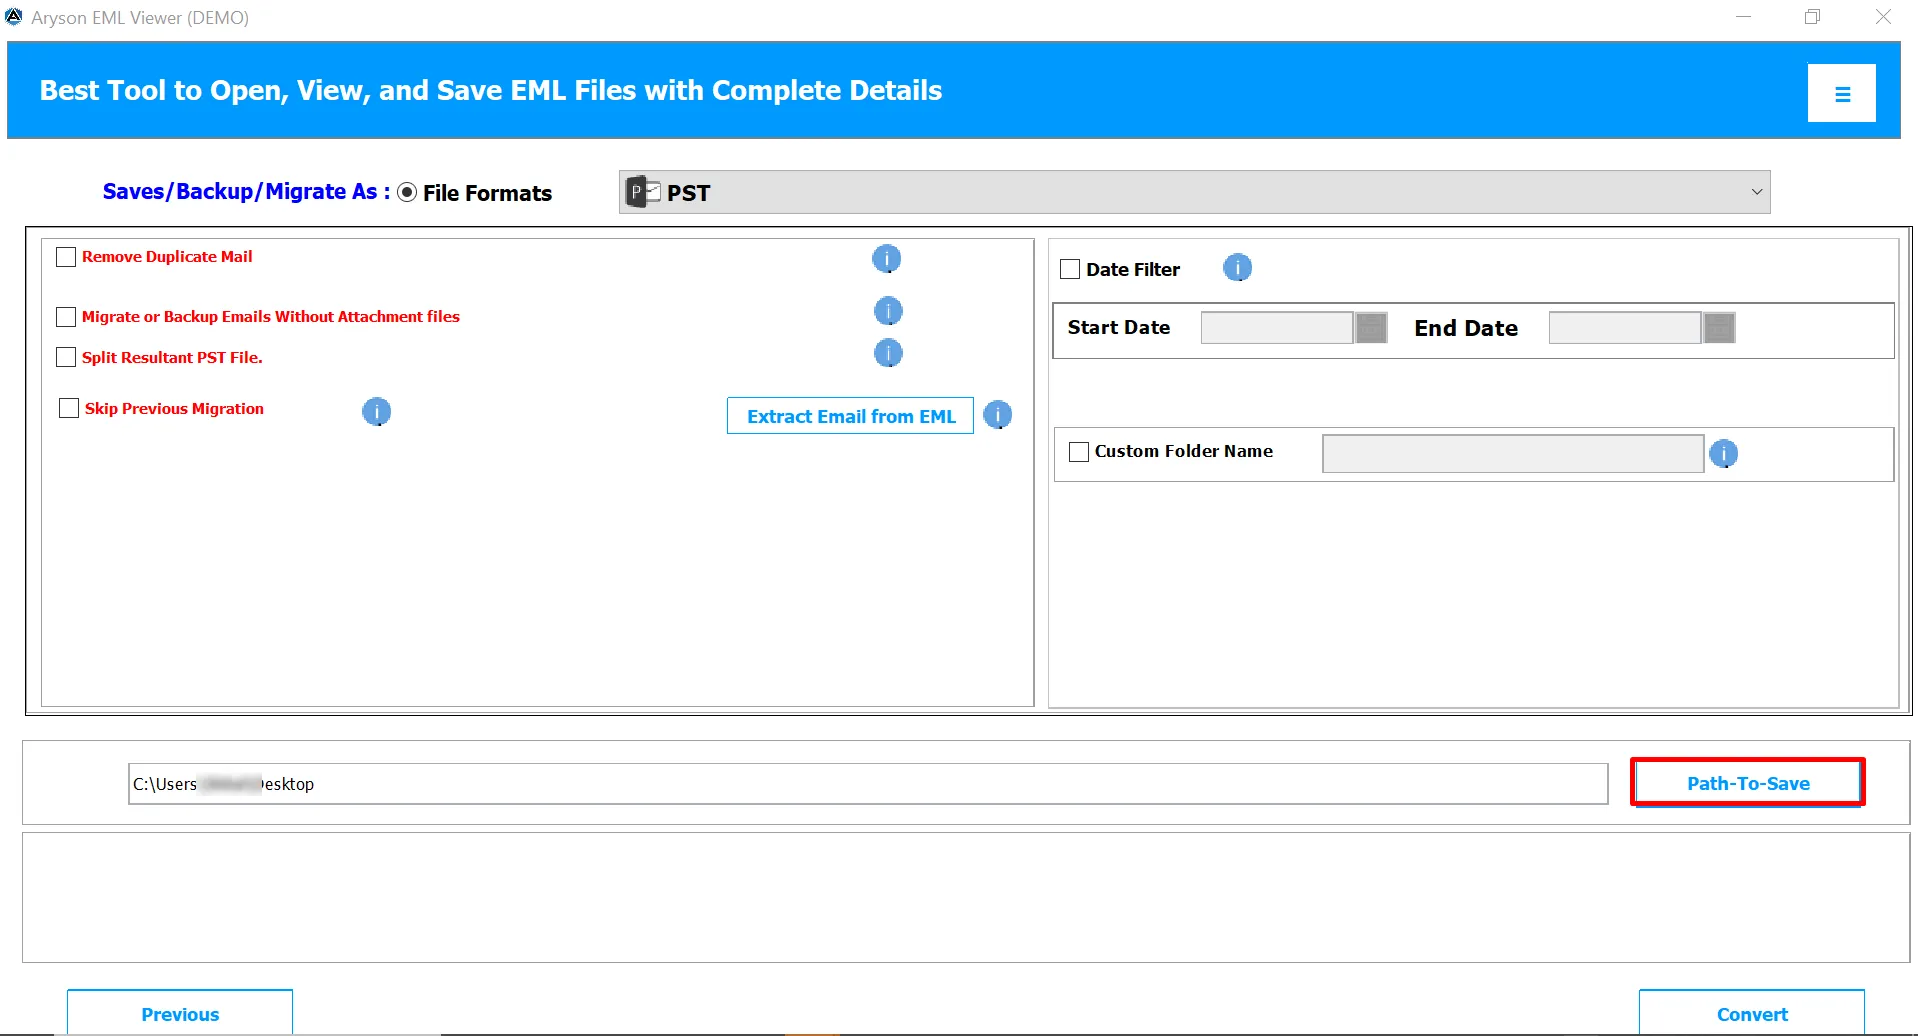View info about Remove Duplicate Mail
The width and height of the screenshot is (1918, 1036).
tap(886, 258)
